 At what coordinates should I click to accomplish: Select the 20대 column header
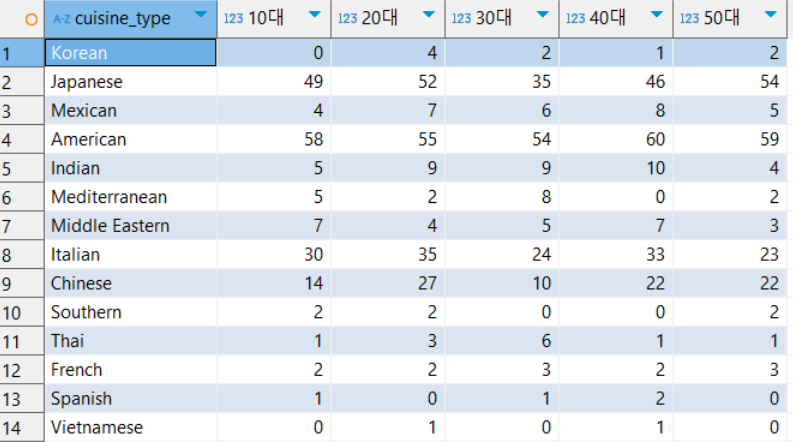pos(388,19)
